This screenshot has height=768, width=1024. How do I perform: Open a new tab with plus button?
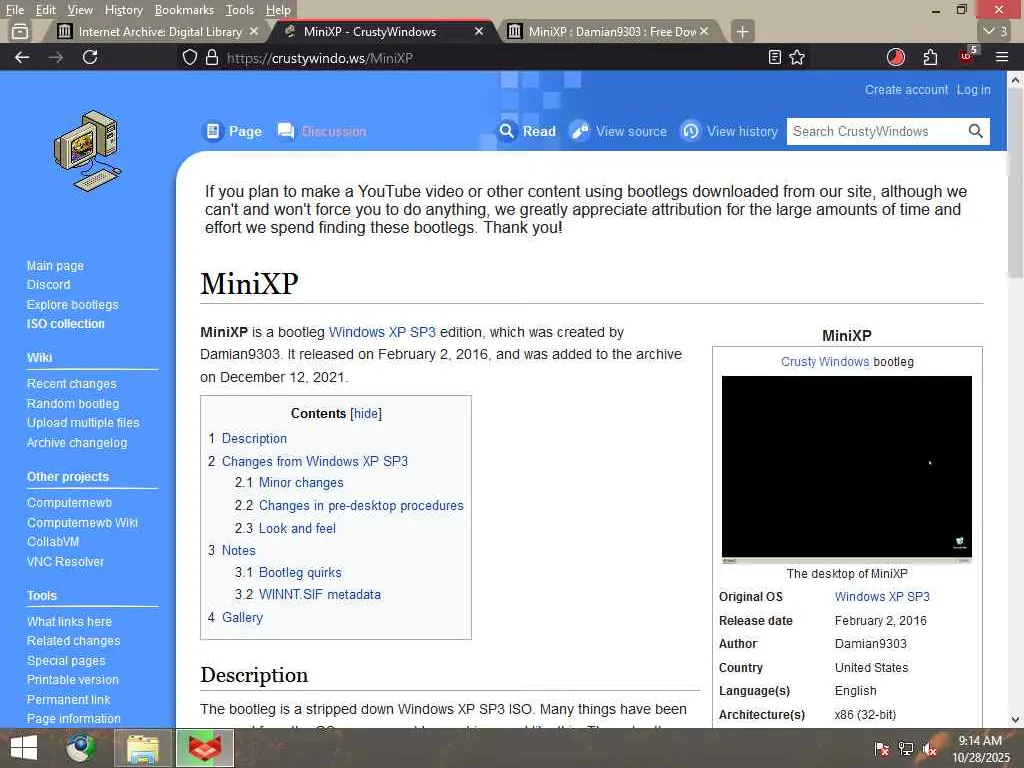point(742,31)
